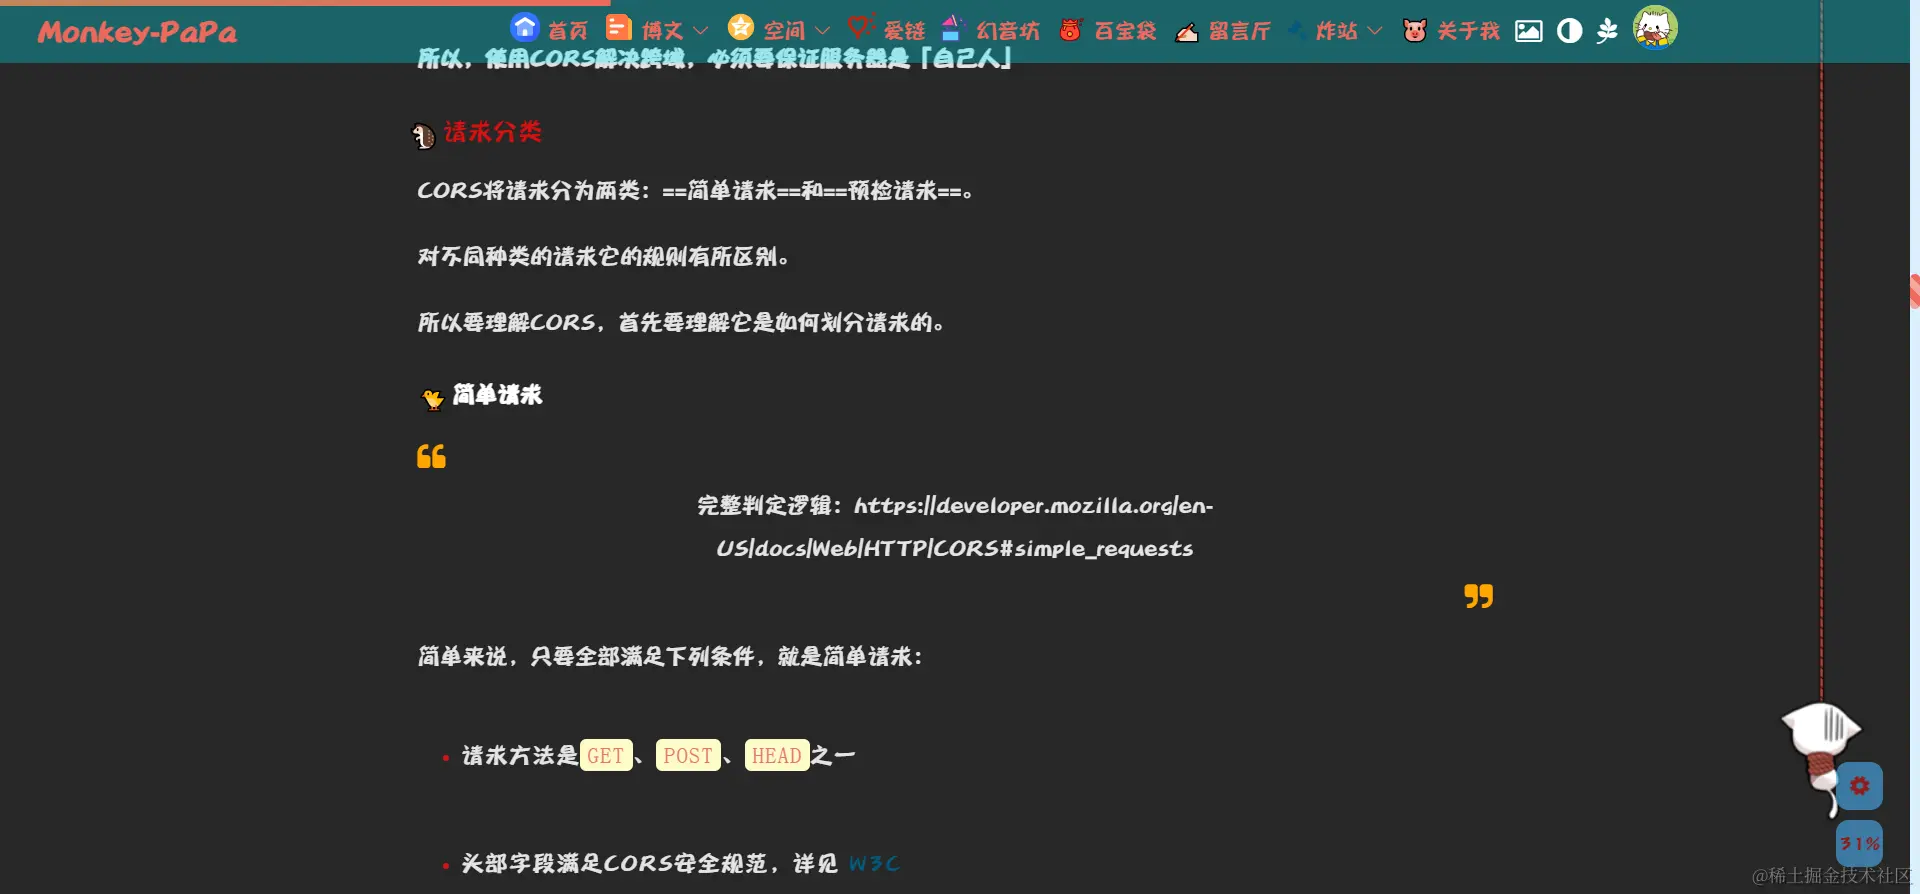Click the pencil icon beside 留言厅
1920x894 pixels.
pos(1187,32)
